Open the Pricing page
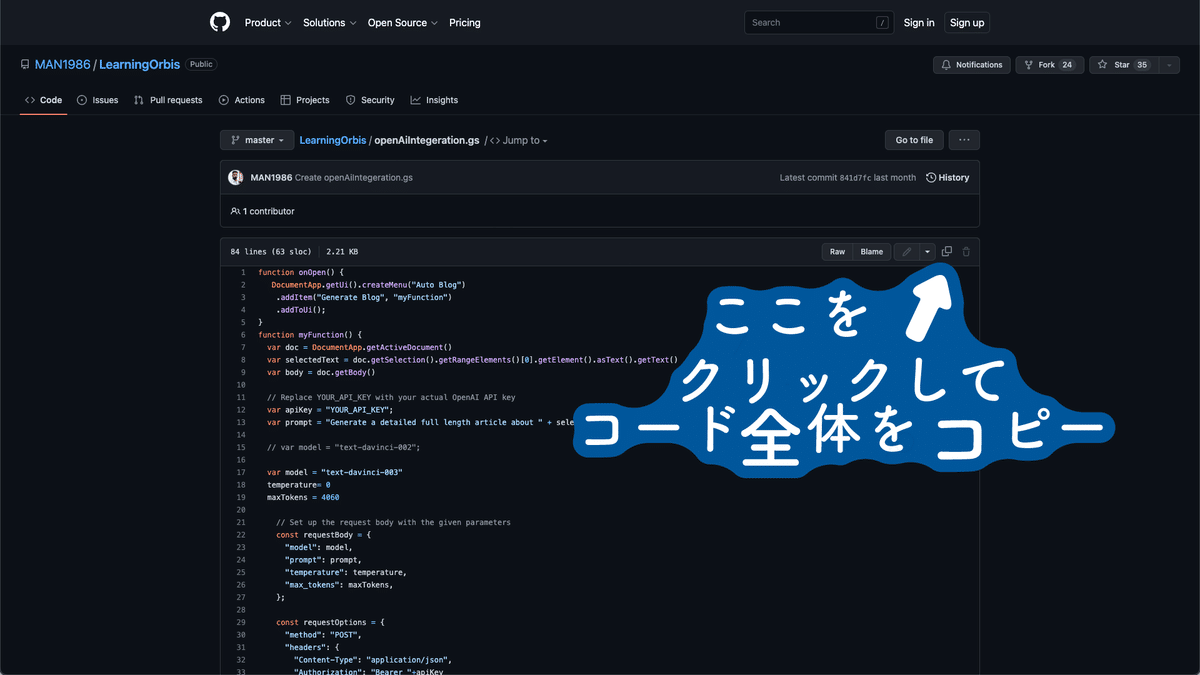Screen dimensions: 1200x675 coord(464,22)
